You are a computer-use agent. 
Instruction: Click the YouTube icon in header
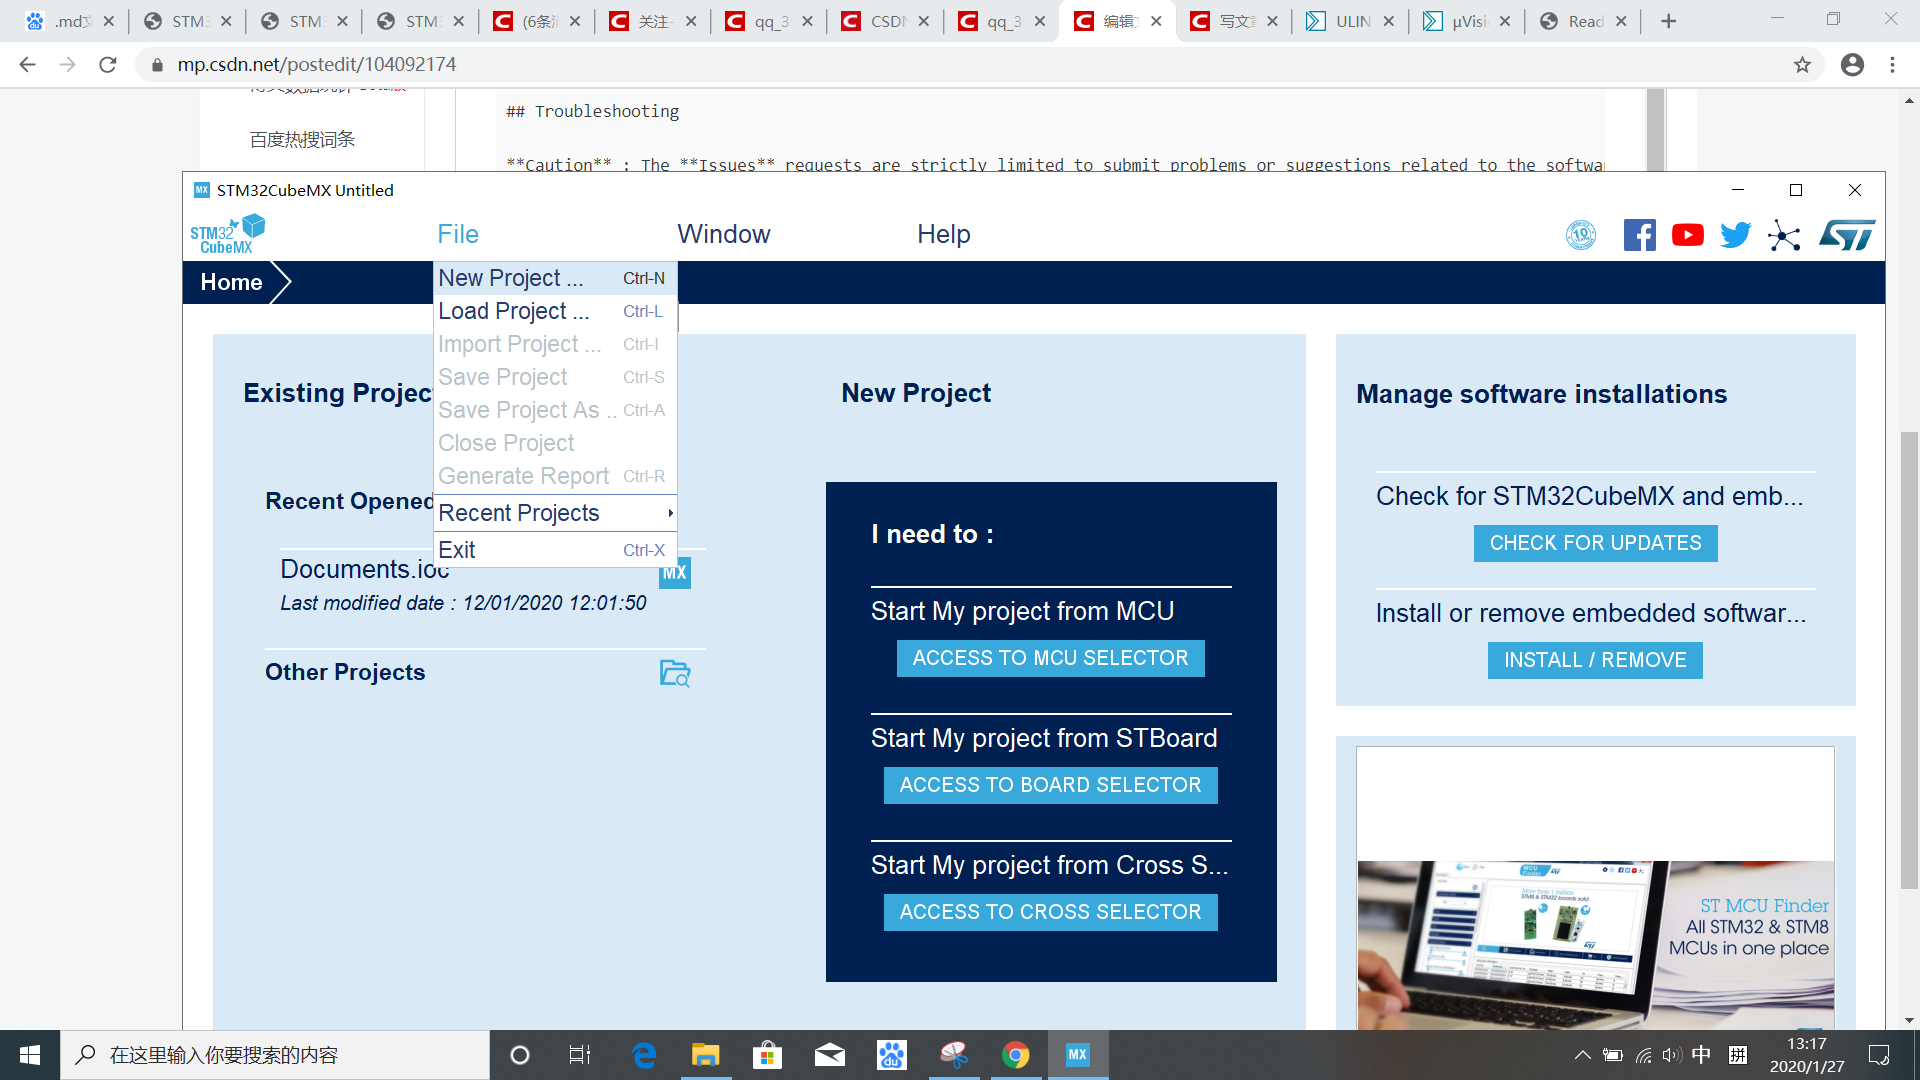pos(1687,235)
